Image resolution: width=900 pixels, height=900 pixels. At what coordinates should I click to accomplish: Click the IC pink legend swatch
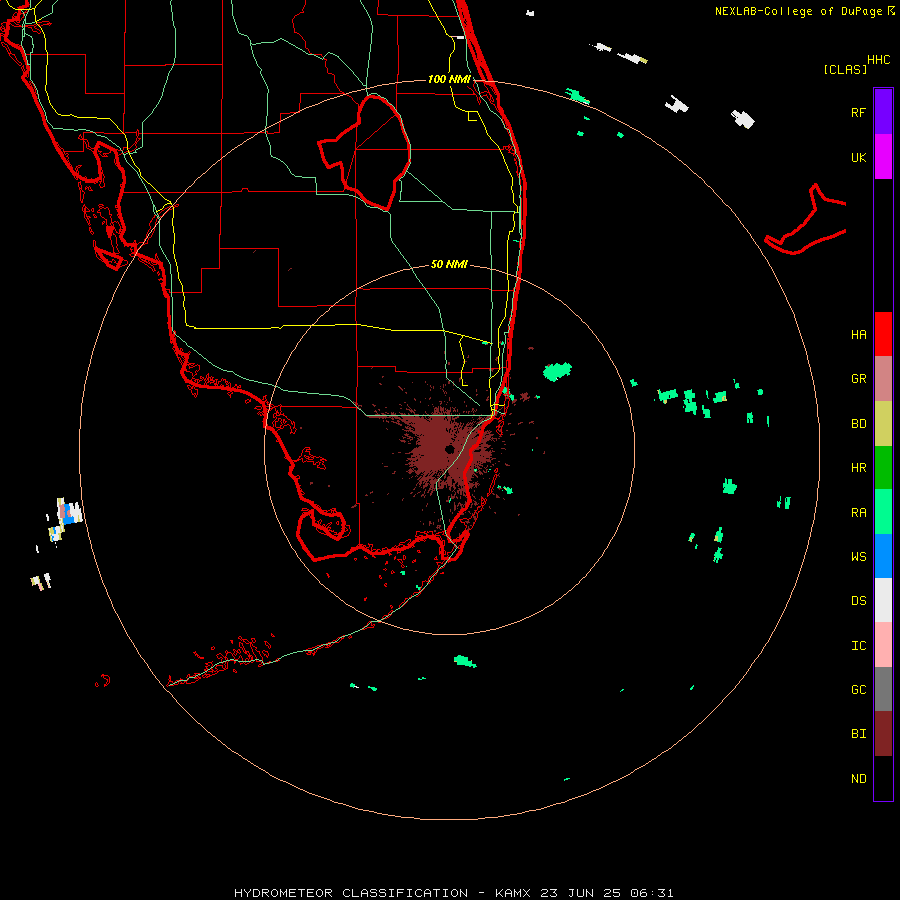[x=883, y=645]
